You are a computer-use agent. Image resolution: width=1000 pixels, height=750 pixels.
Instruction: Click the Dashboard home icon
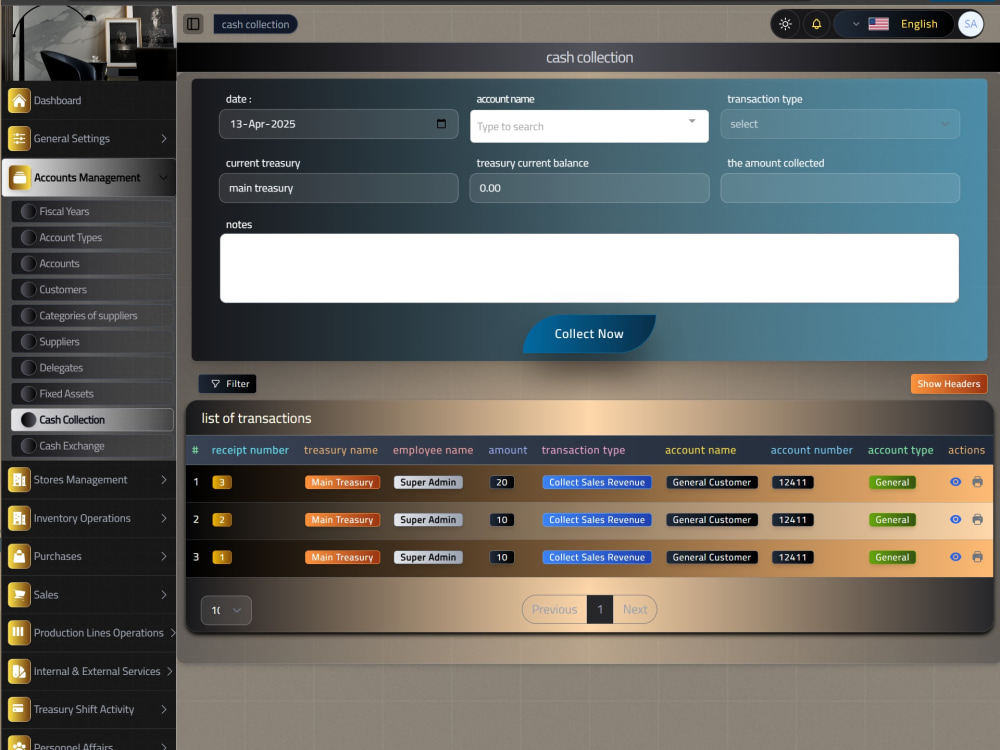point(19,100)
